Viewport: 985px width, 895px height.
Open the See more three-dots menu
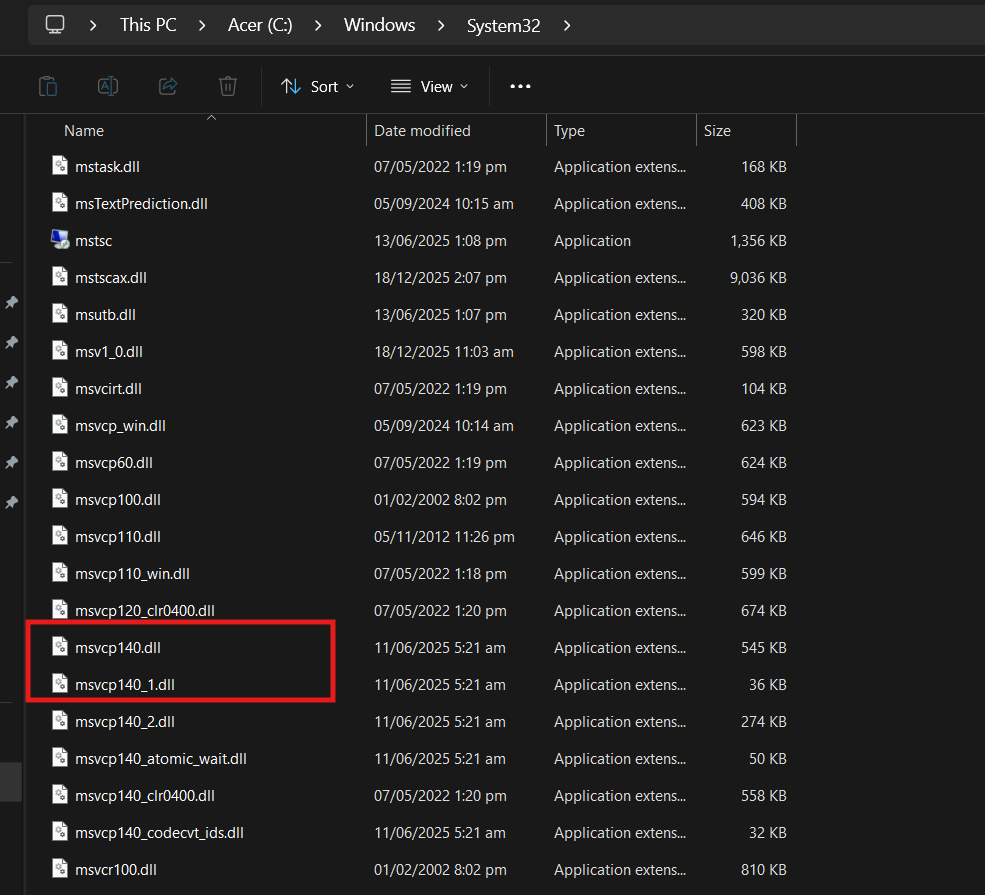(520, 86)
